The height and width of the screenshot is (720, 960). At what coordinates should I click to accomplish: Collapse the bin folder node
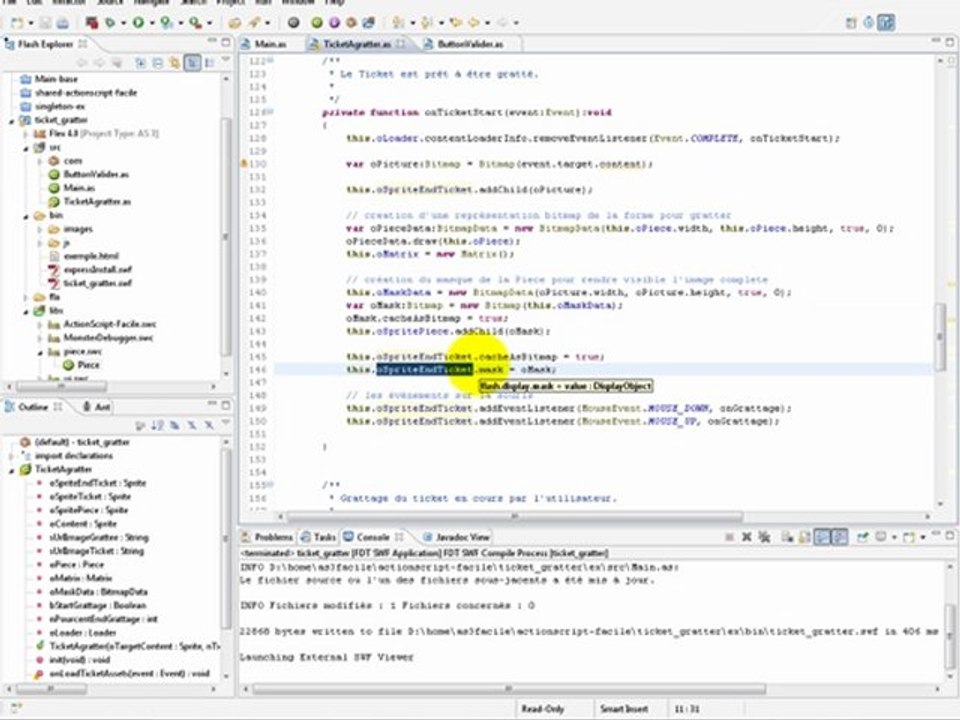tap(26, 216)
